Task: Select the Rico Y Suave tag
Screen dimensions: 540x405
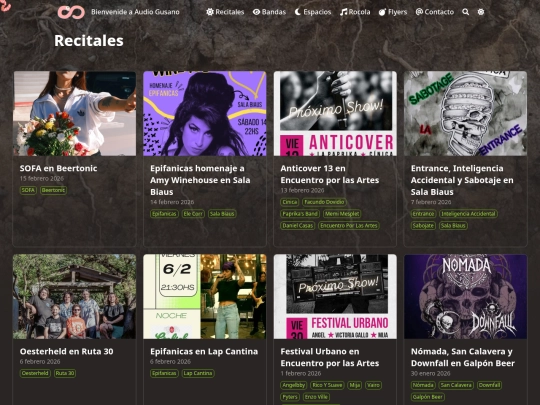Action: tap(327, 385)
